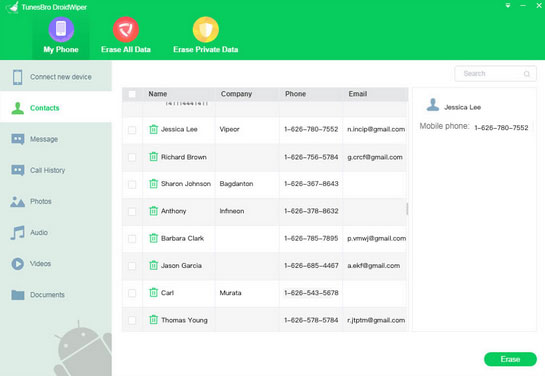Click the Audio music note icon
Screen dimensions: 545x376
click(17, 232)
